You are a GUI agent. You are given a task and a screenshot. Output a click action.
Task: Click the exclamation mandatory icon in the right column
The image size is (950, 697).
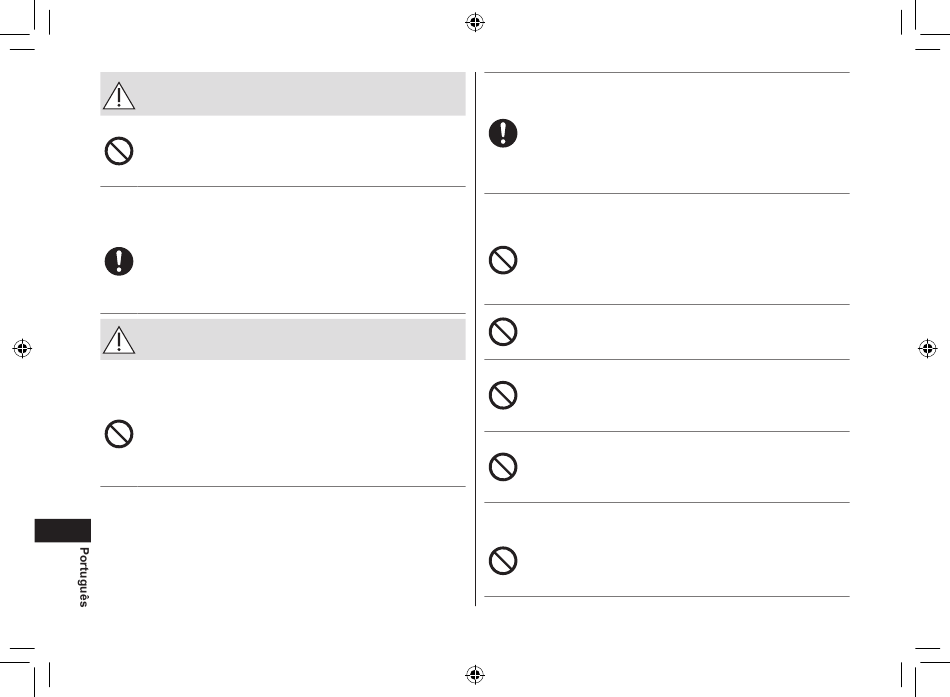click(503, 133)
